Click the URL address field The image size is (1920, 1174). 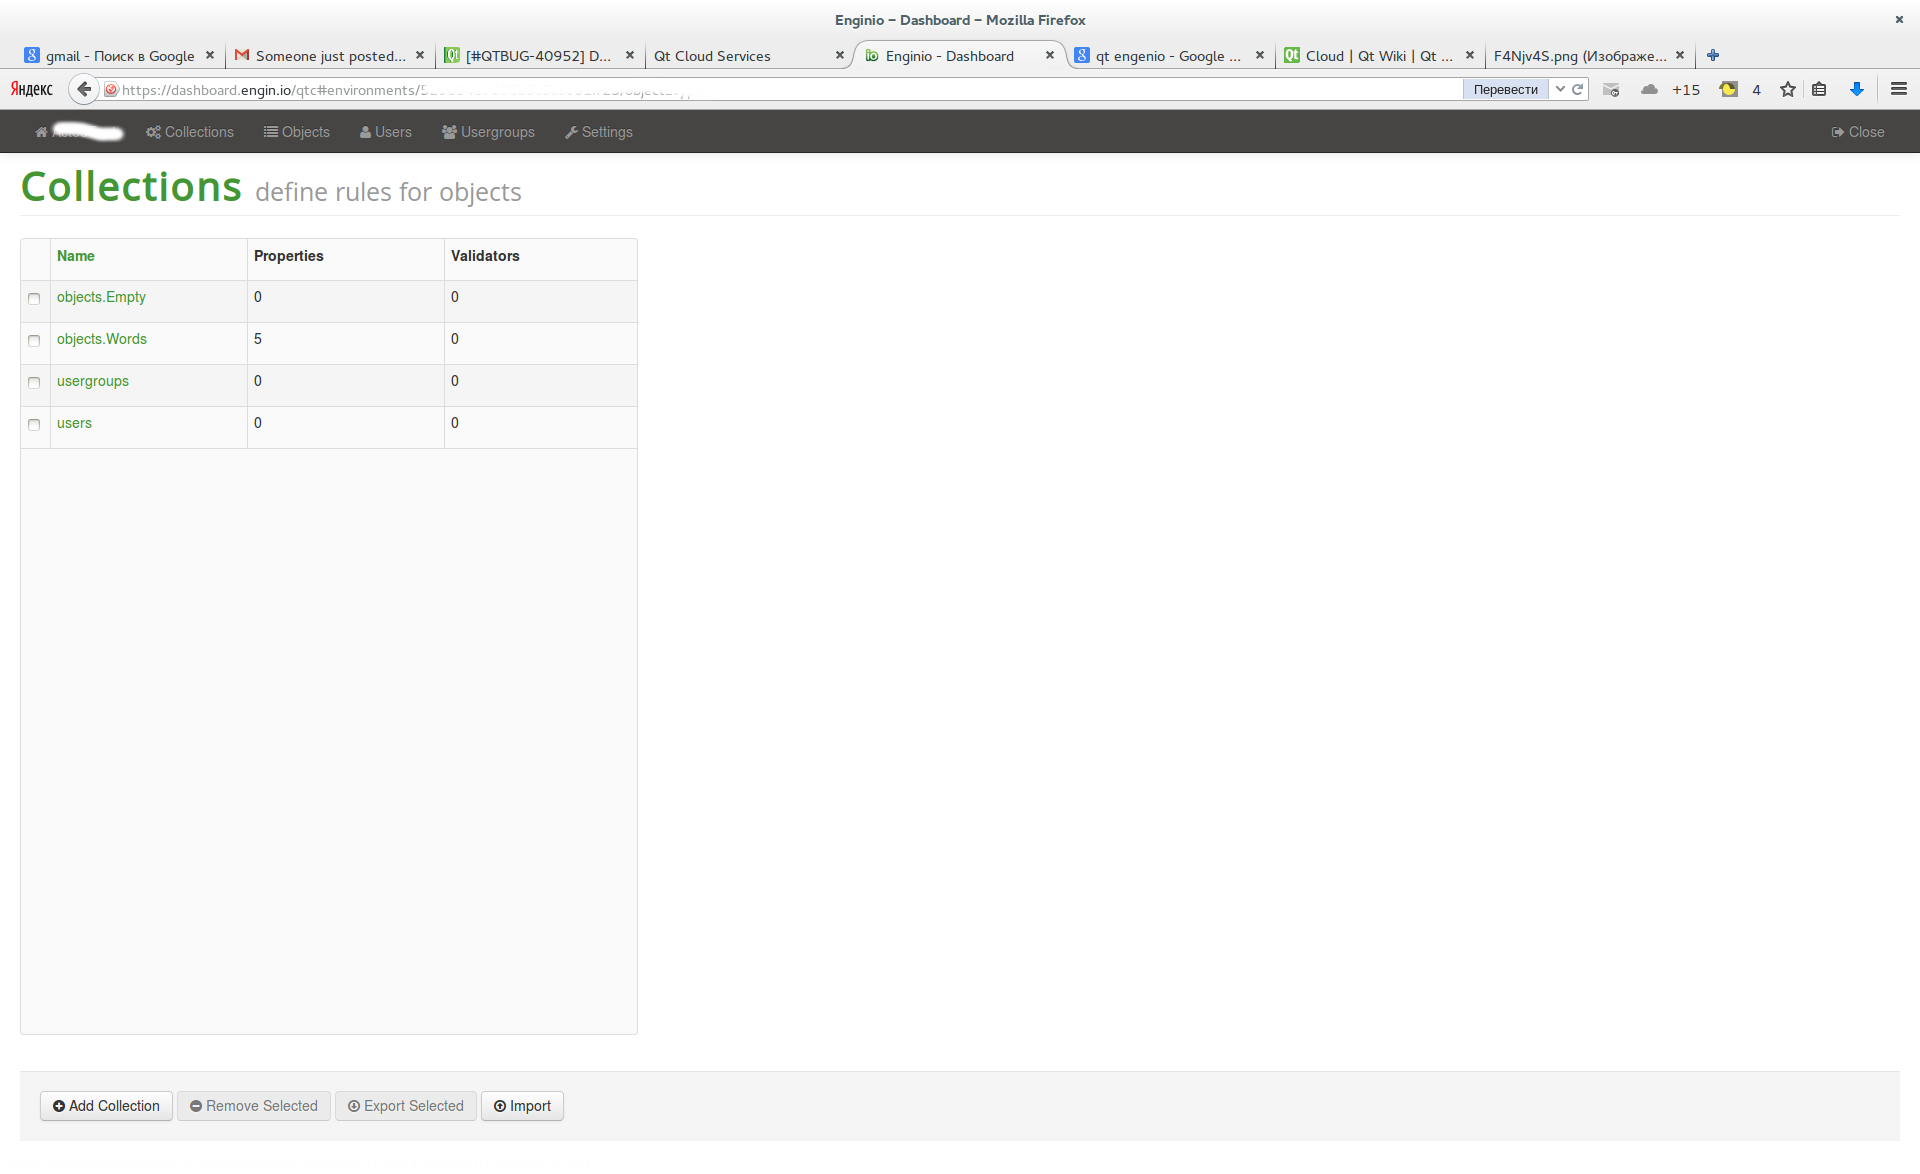(780, 90)
